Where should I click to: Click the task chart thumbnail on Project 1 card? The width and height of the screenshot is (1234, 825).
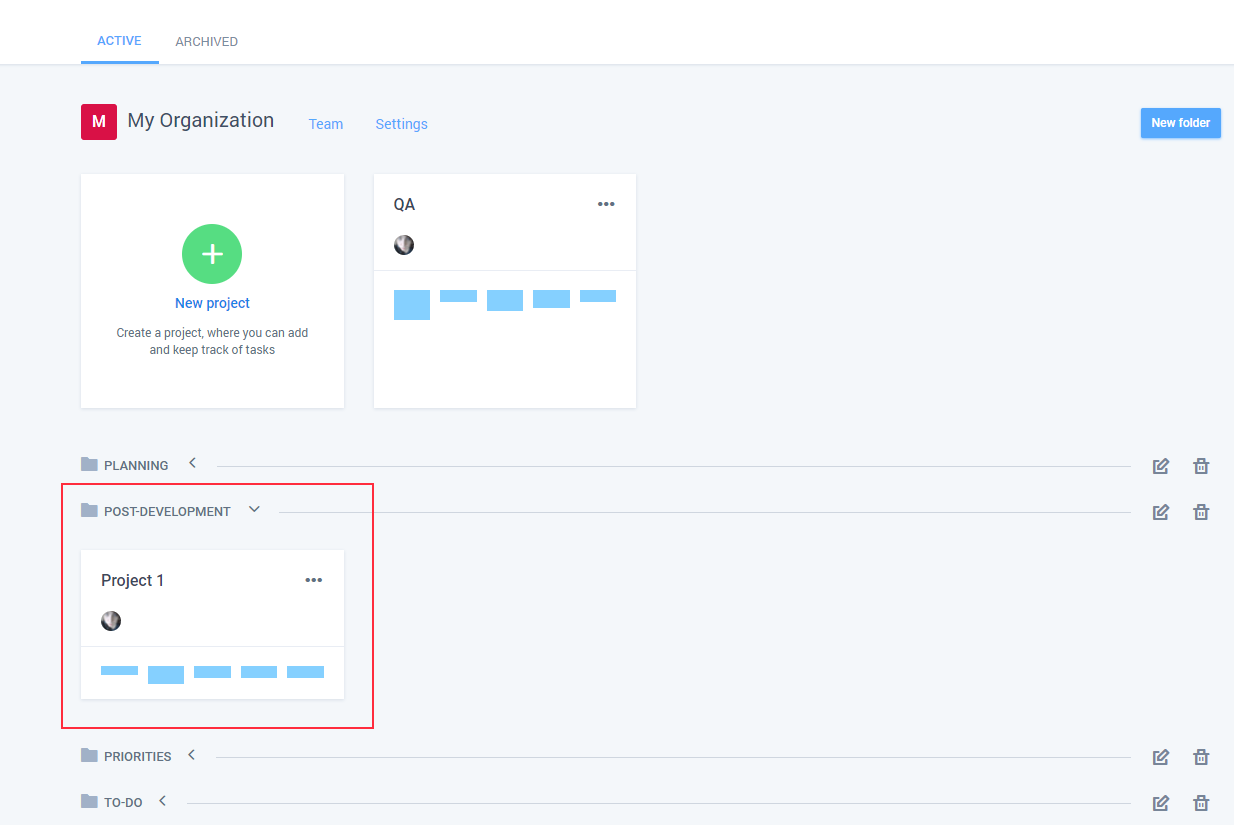point(212,674)
